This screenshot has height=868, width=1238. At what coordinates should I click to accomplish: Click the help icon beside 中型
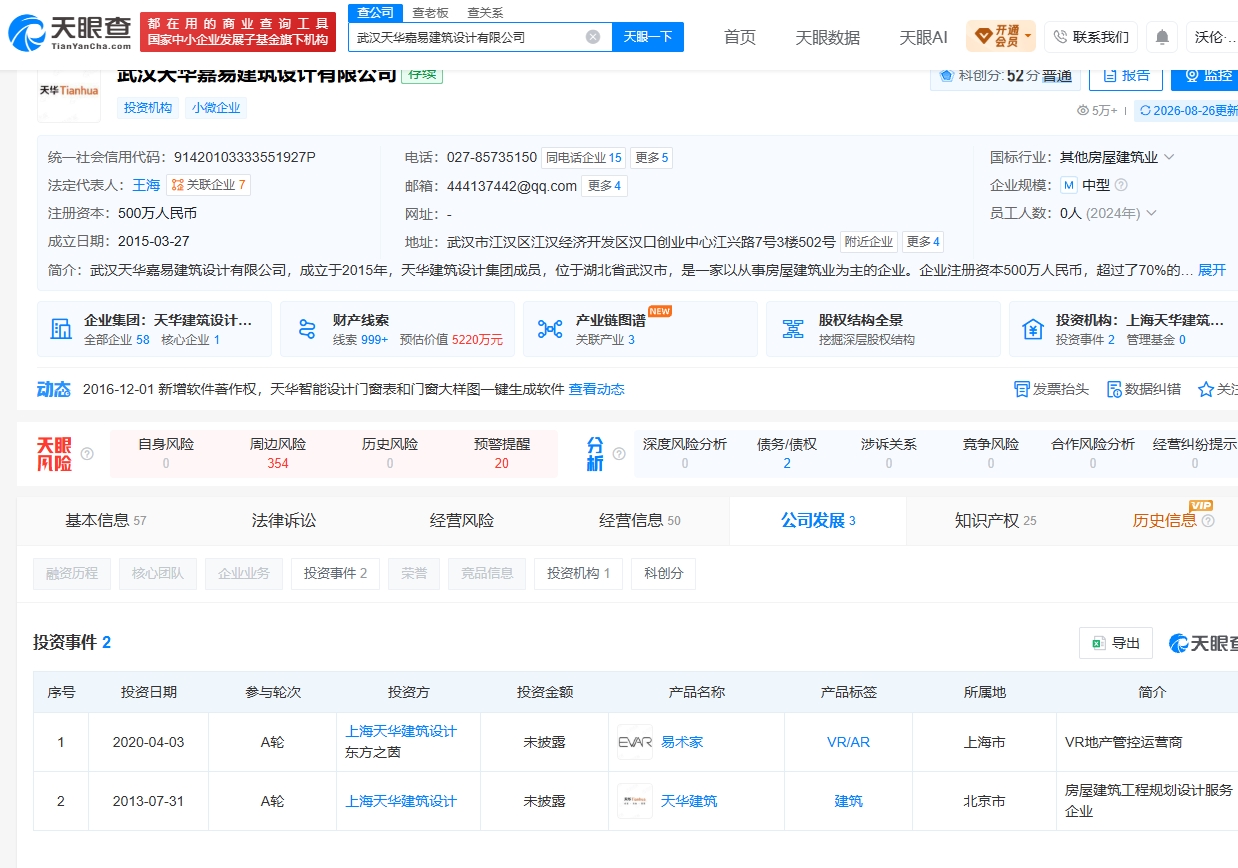pyautogui.click(x=1121, y=185)
